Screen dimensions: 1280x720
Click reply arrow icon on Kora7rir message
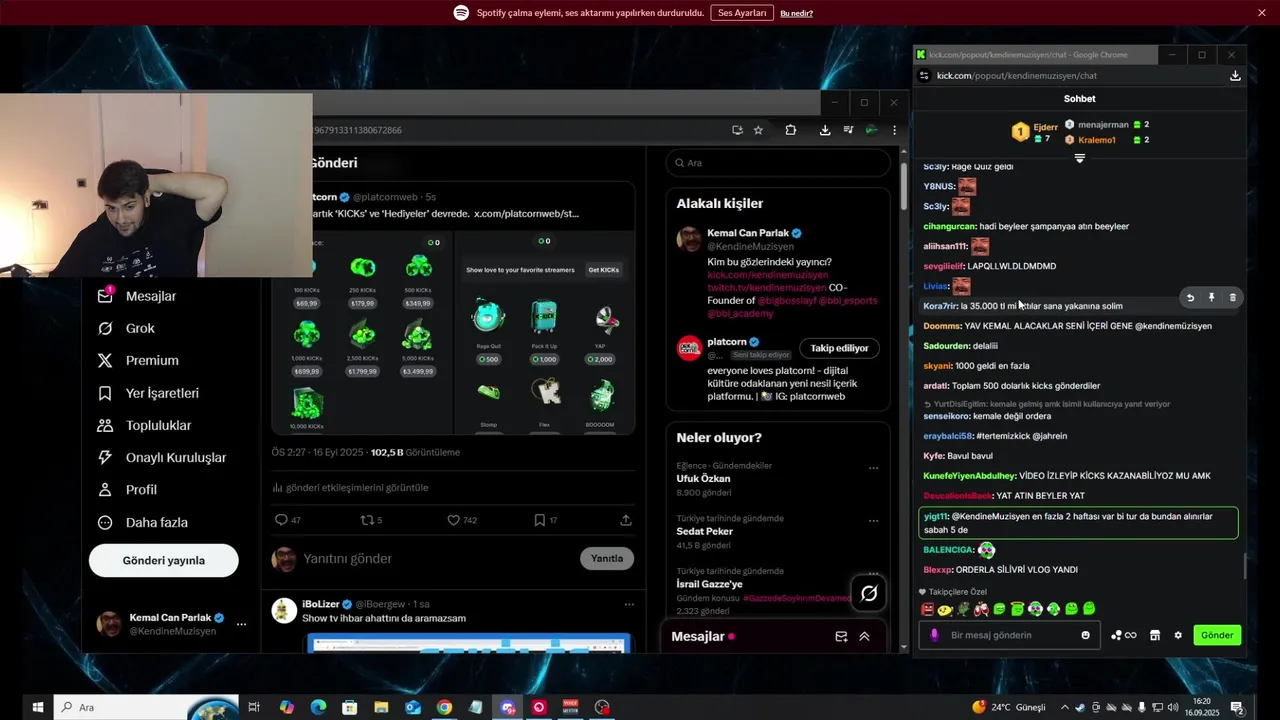tap(1190, 298)
